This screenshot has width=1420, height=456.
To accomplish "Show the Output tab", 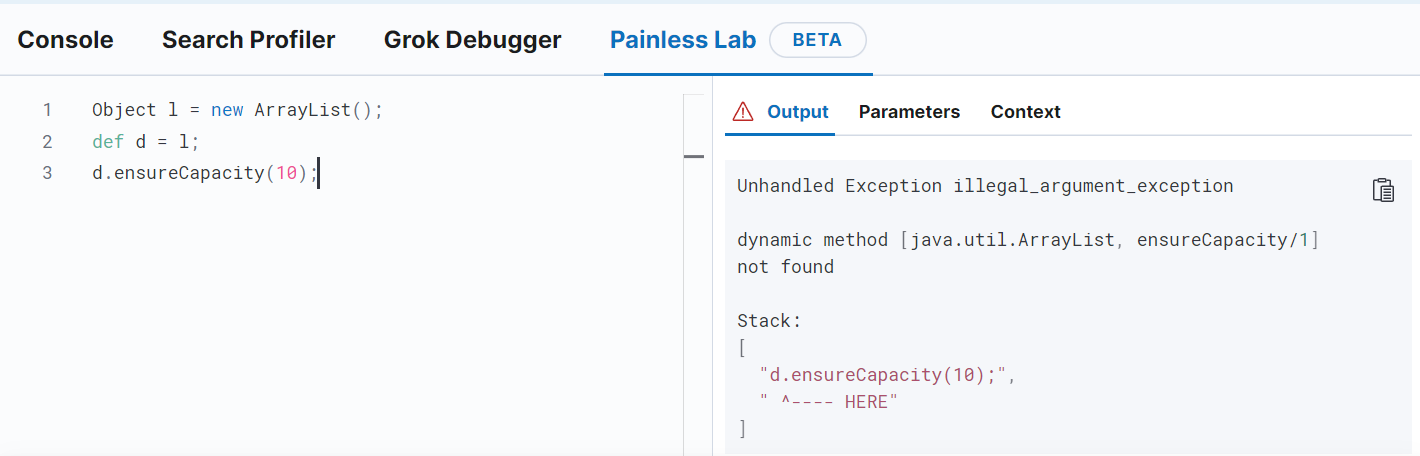I will [798, 112].
